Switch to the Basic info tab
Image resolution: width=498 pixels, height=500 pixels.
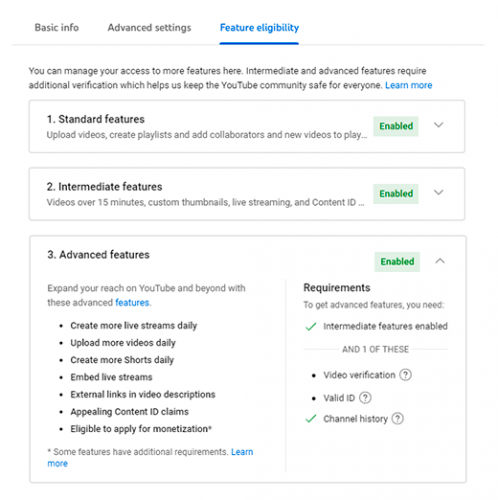point(57,28)
